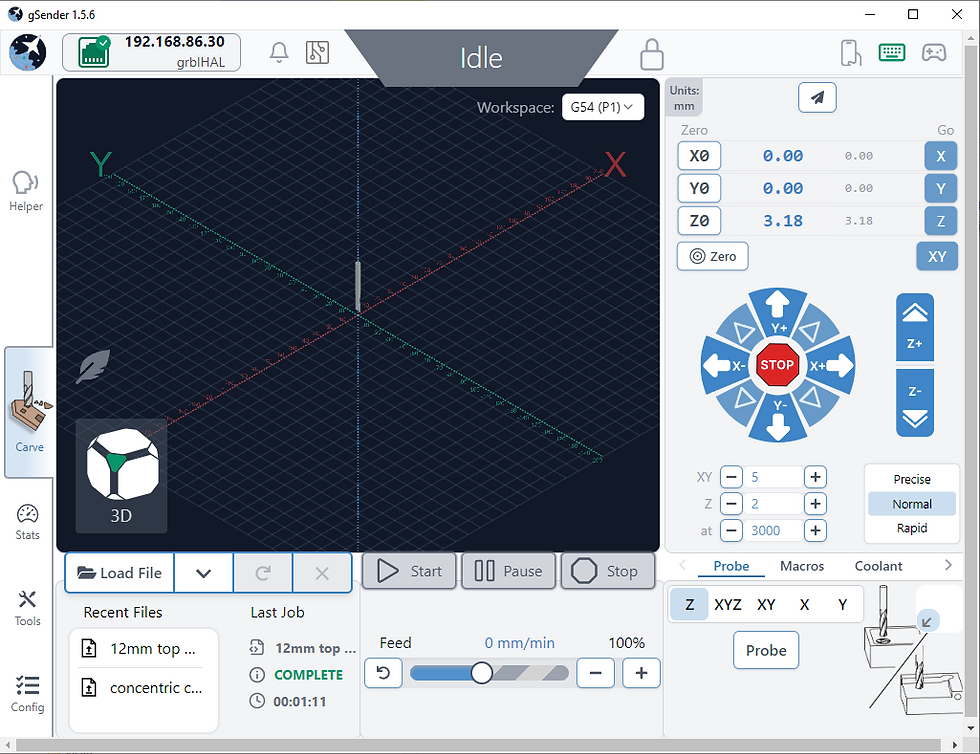Image resolution: width=980 pixels, height=754 pixels.
Task: Open recent file concentric c...
Action: (x=143, y=688)
